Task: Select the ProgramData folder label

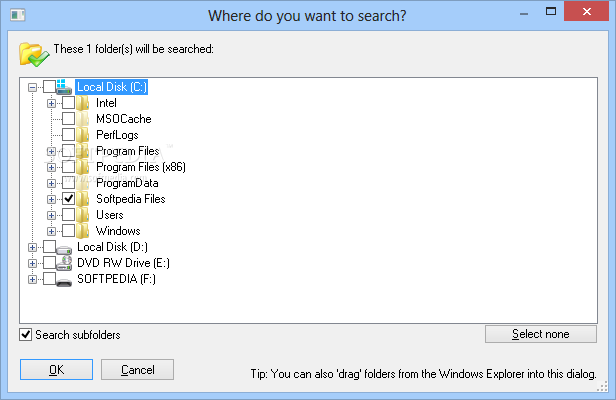Action: point(127,183)
